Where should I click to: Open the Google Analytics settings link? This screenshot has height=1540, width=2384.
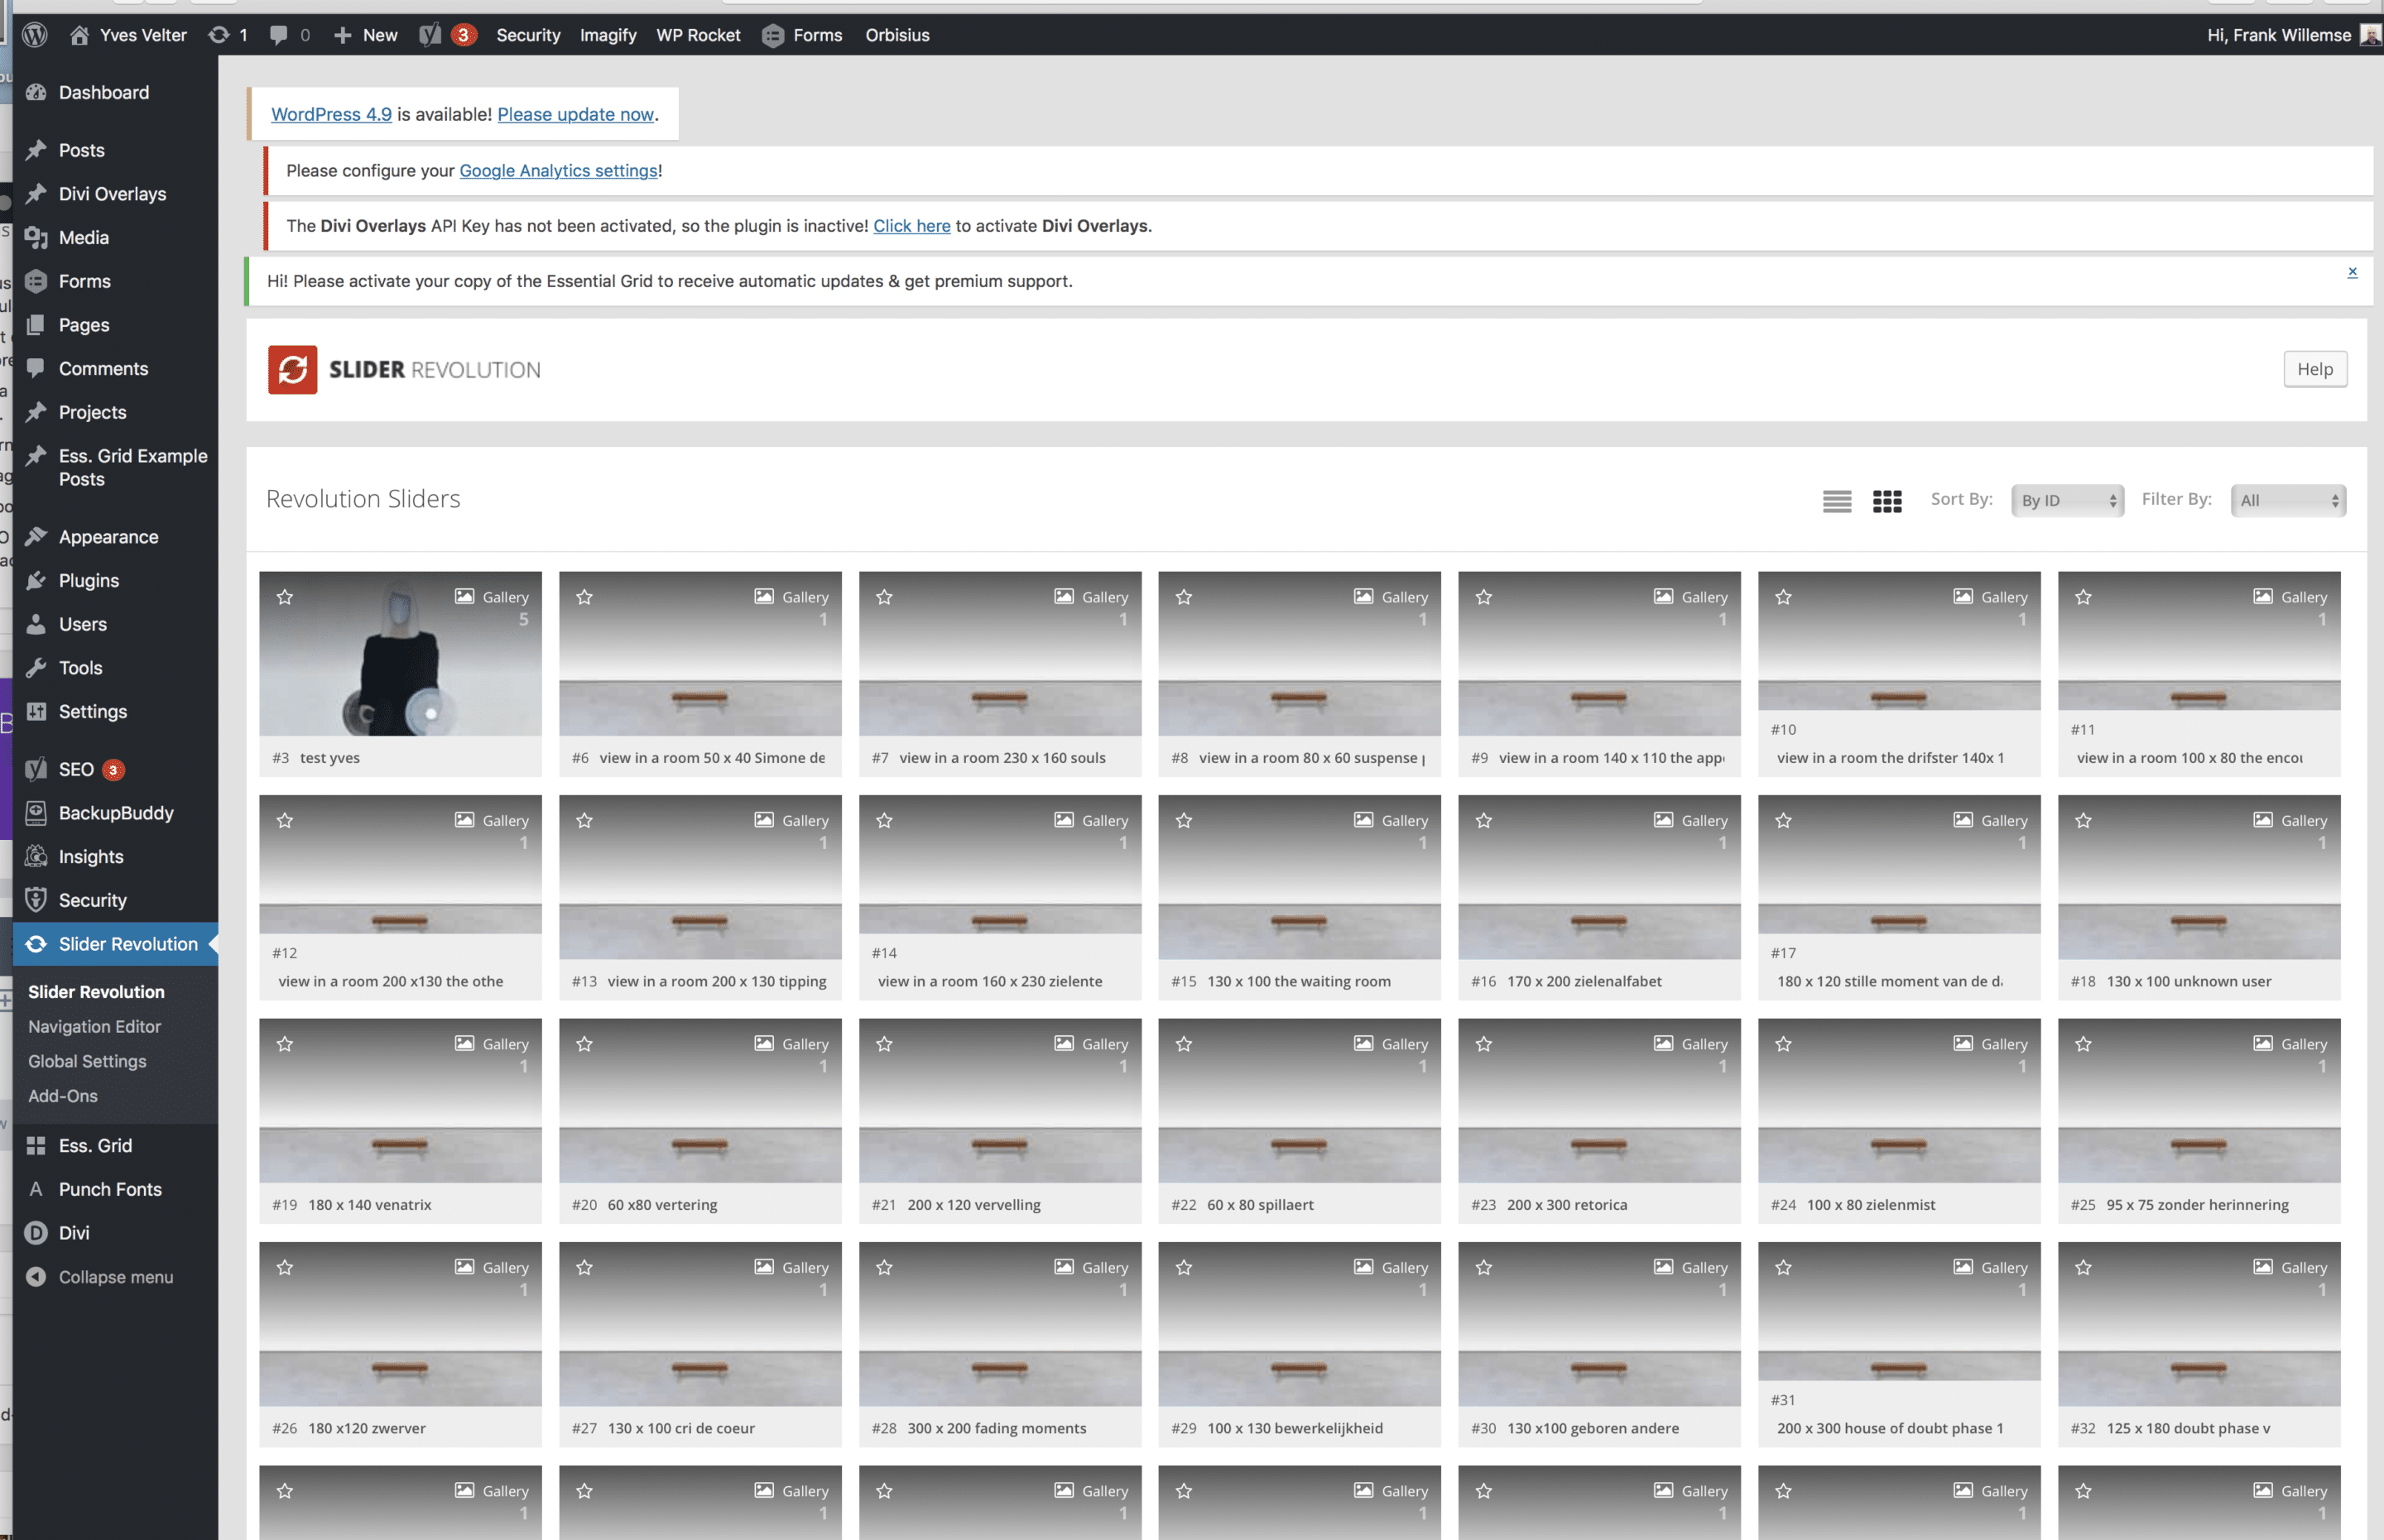[x=558, y=171]
